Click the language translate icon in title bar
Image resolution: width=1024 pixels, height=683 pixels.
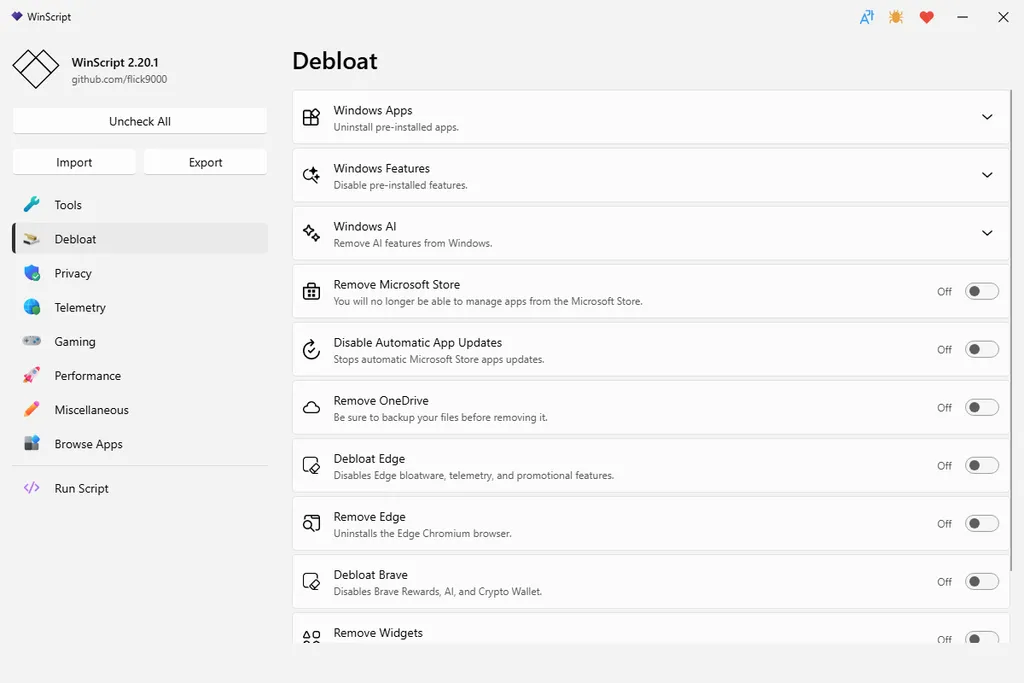867,18
